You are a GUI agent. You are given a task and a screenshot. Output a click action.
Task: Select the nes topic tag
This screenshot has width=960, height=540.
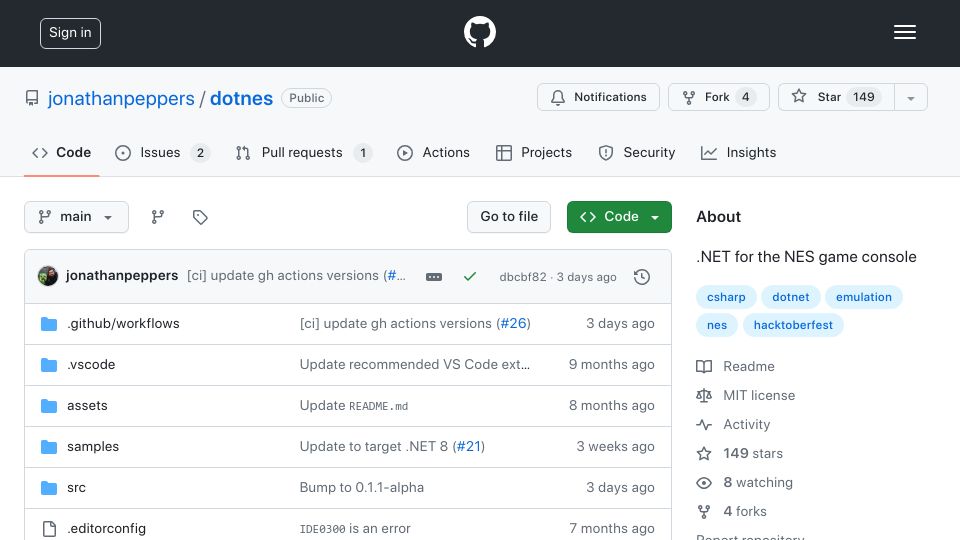click(x=717, y=325)
